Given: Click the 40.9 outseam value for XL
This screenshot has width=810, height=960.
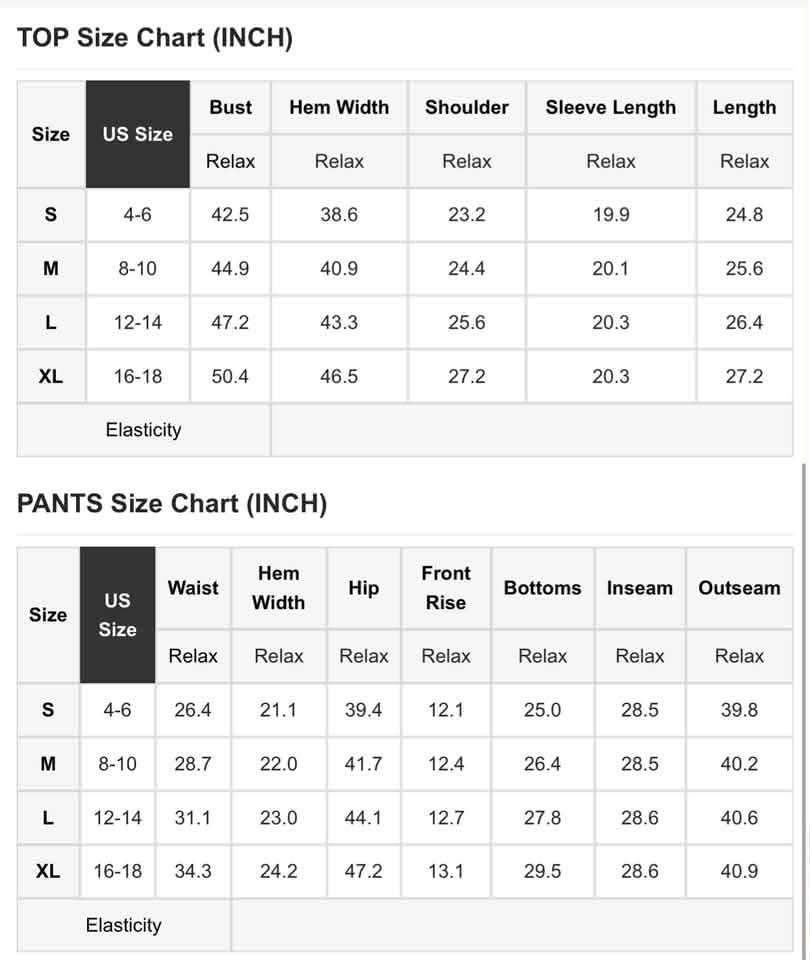Looking at the screenshot, I should (739, 871).
